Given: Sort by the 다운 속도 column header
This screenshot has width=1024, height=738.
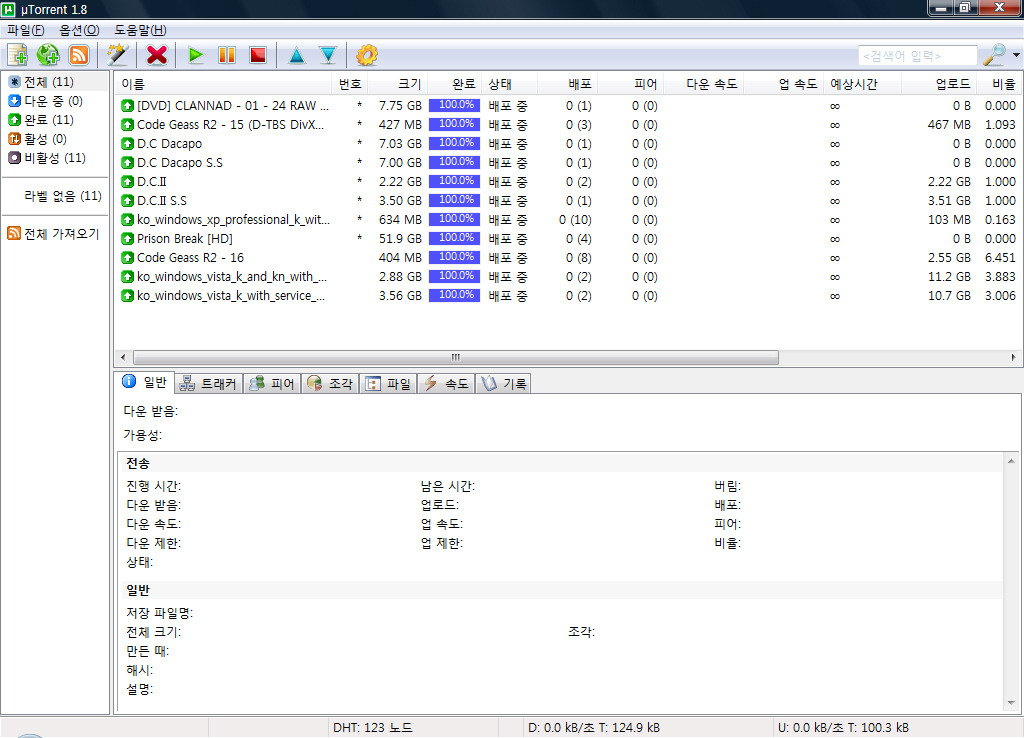Looking at the screenshot, I should click(x=704, y=84).
